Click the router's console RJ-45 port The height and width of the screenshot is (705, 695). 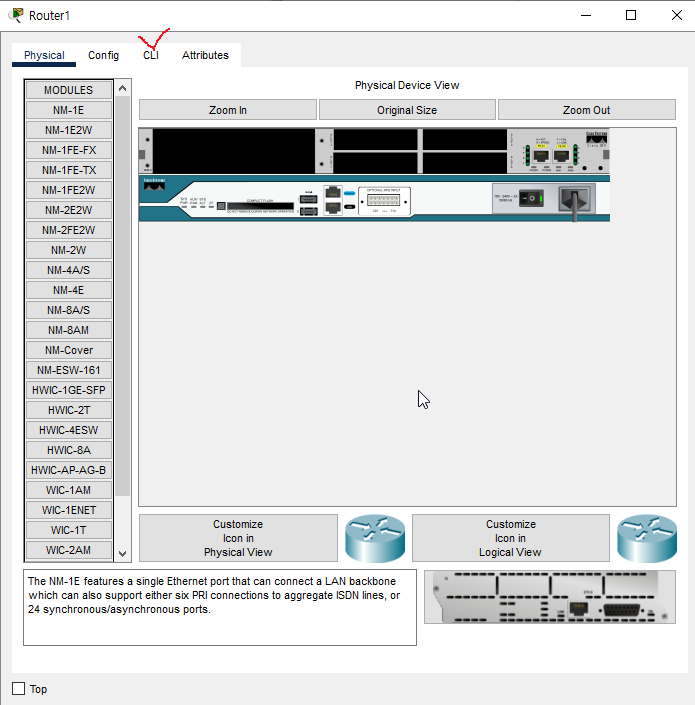[333, 193]
